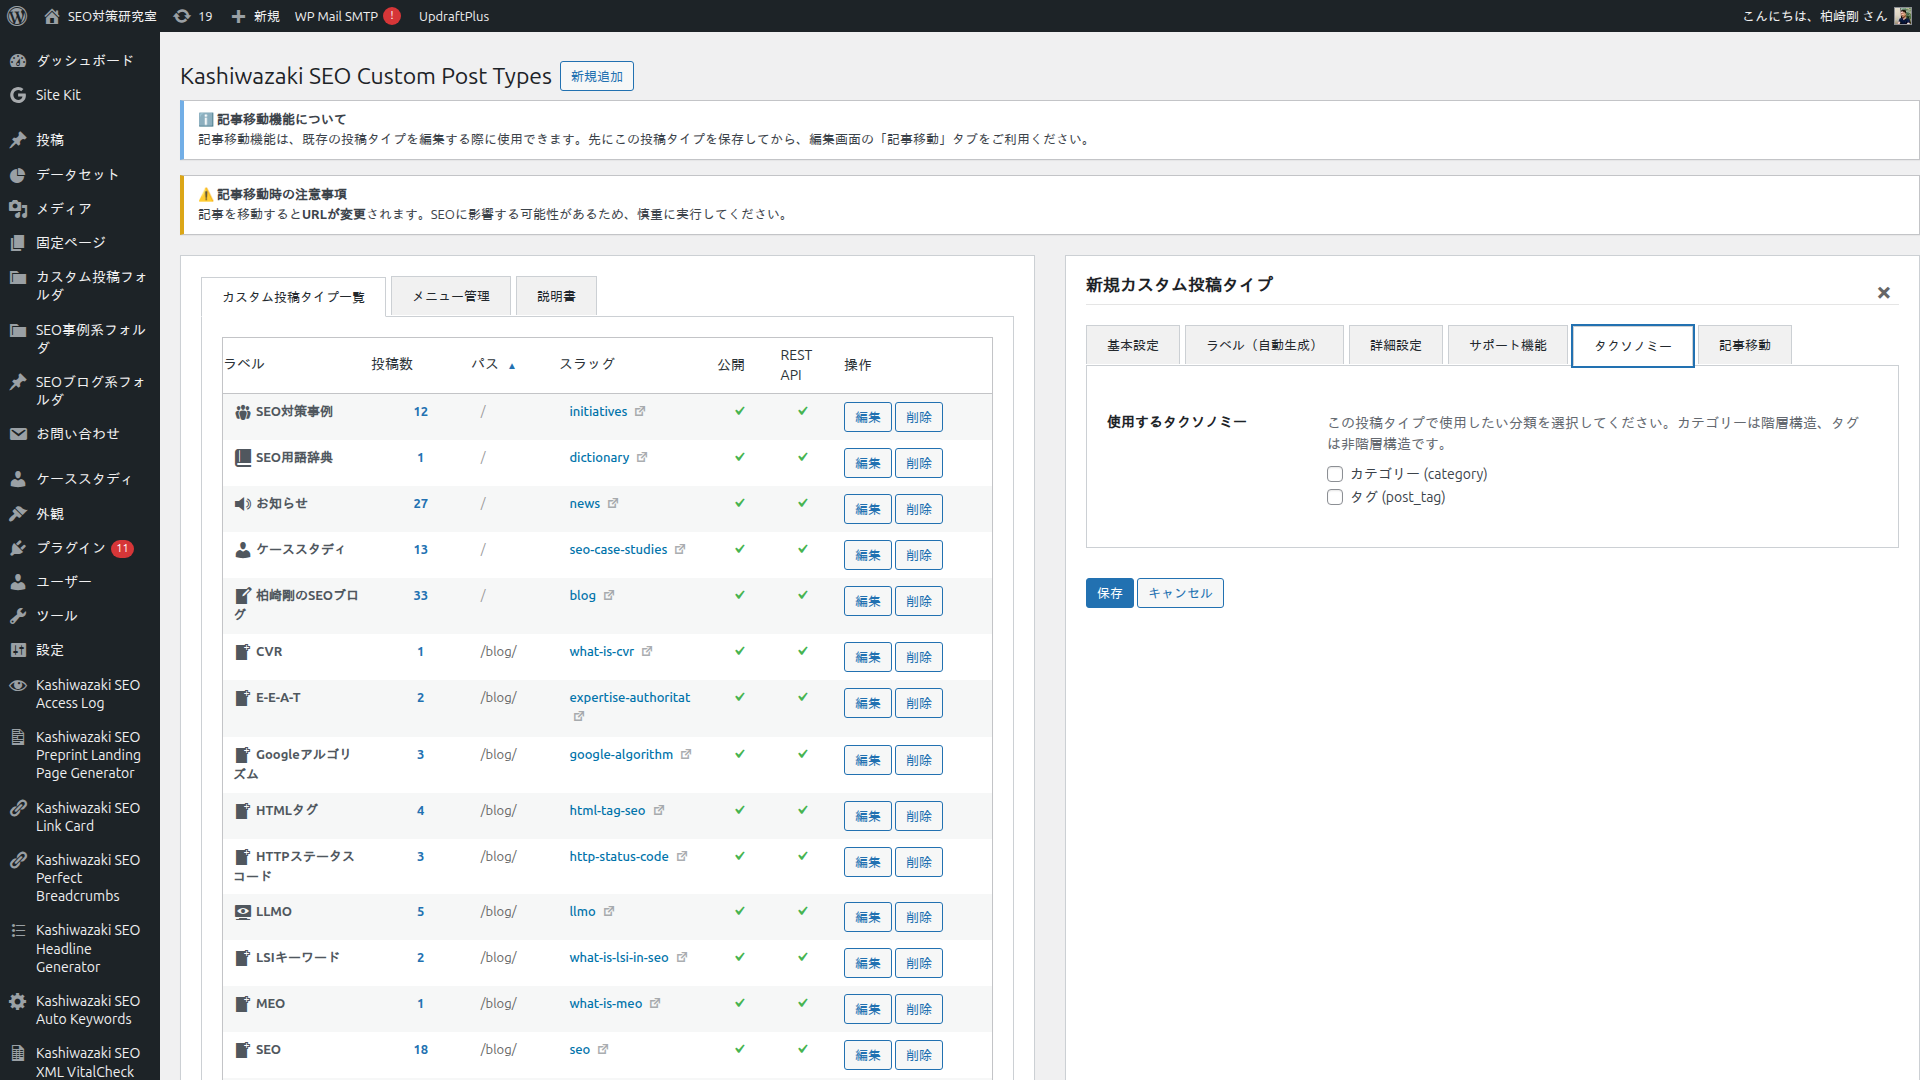Open post count 33 link for blog
The width and height of the screenshot is (1920, 1080).
click(x=421, y=595)
